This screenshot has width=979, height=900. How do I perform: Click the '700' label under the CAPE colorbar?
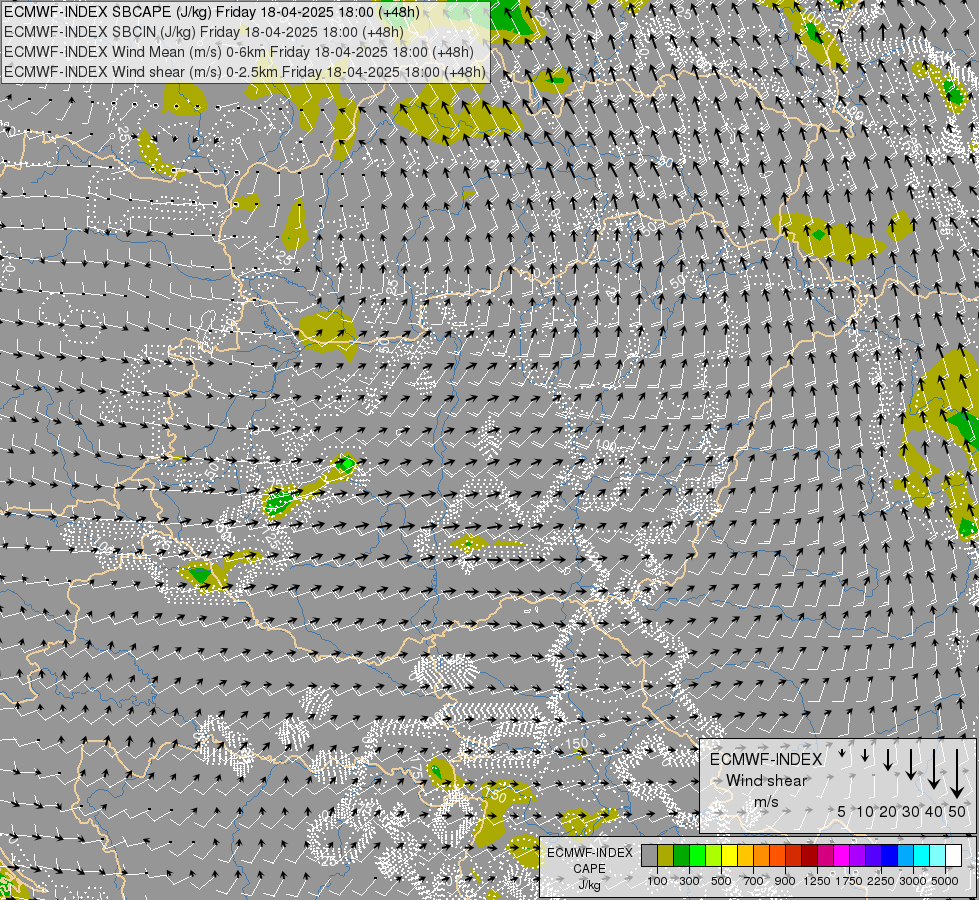[x=754, y=881]
